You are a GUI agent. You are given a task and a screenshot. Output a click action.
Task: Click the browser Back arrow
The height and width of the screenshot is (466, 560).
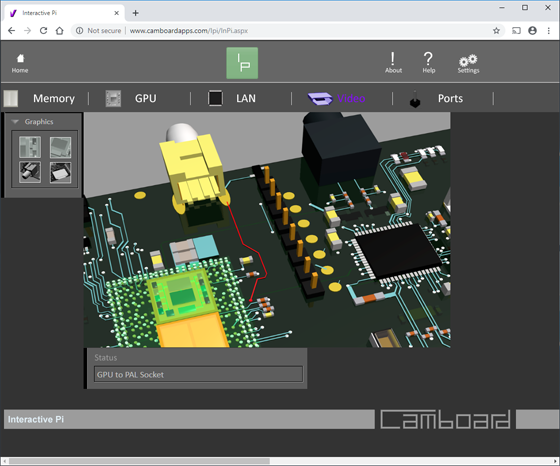pos(11,31)
